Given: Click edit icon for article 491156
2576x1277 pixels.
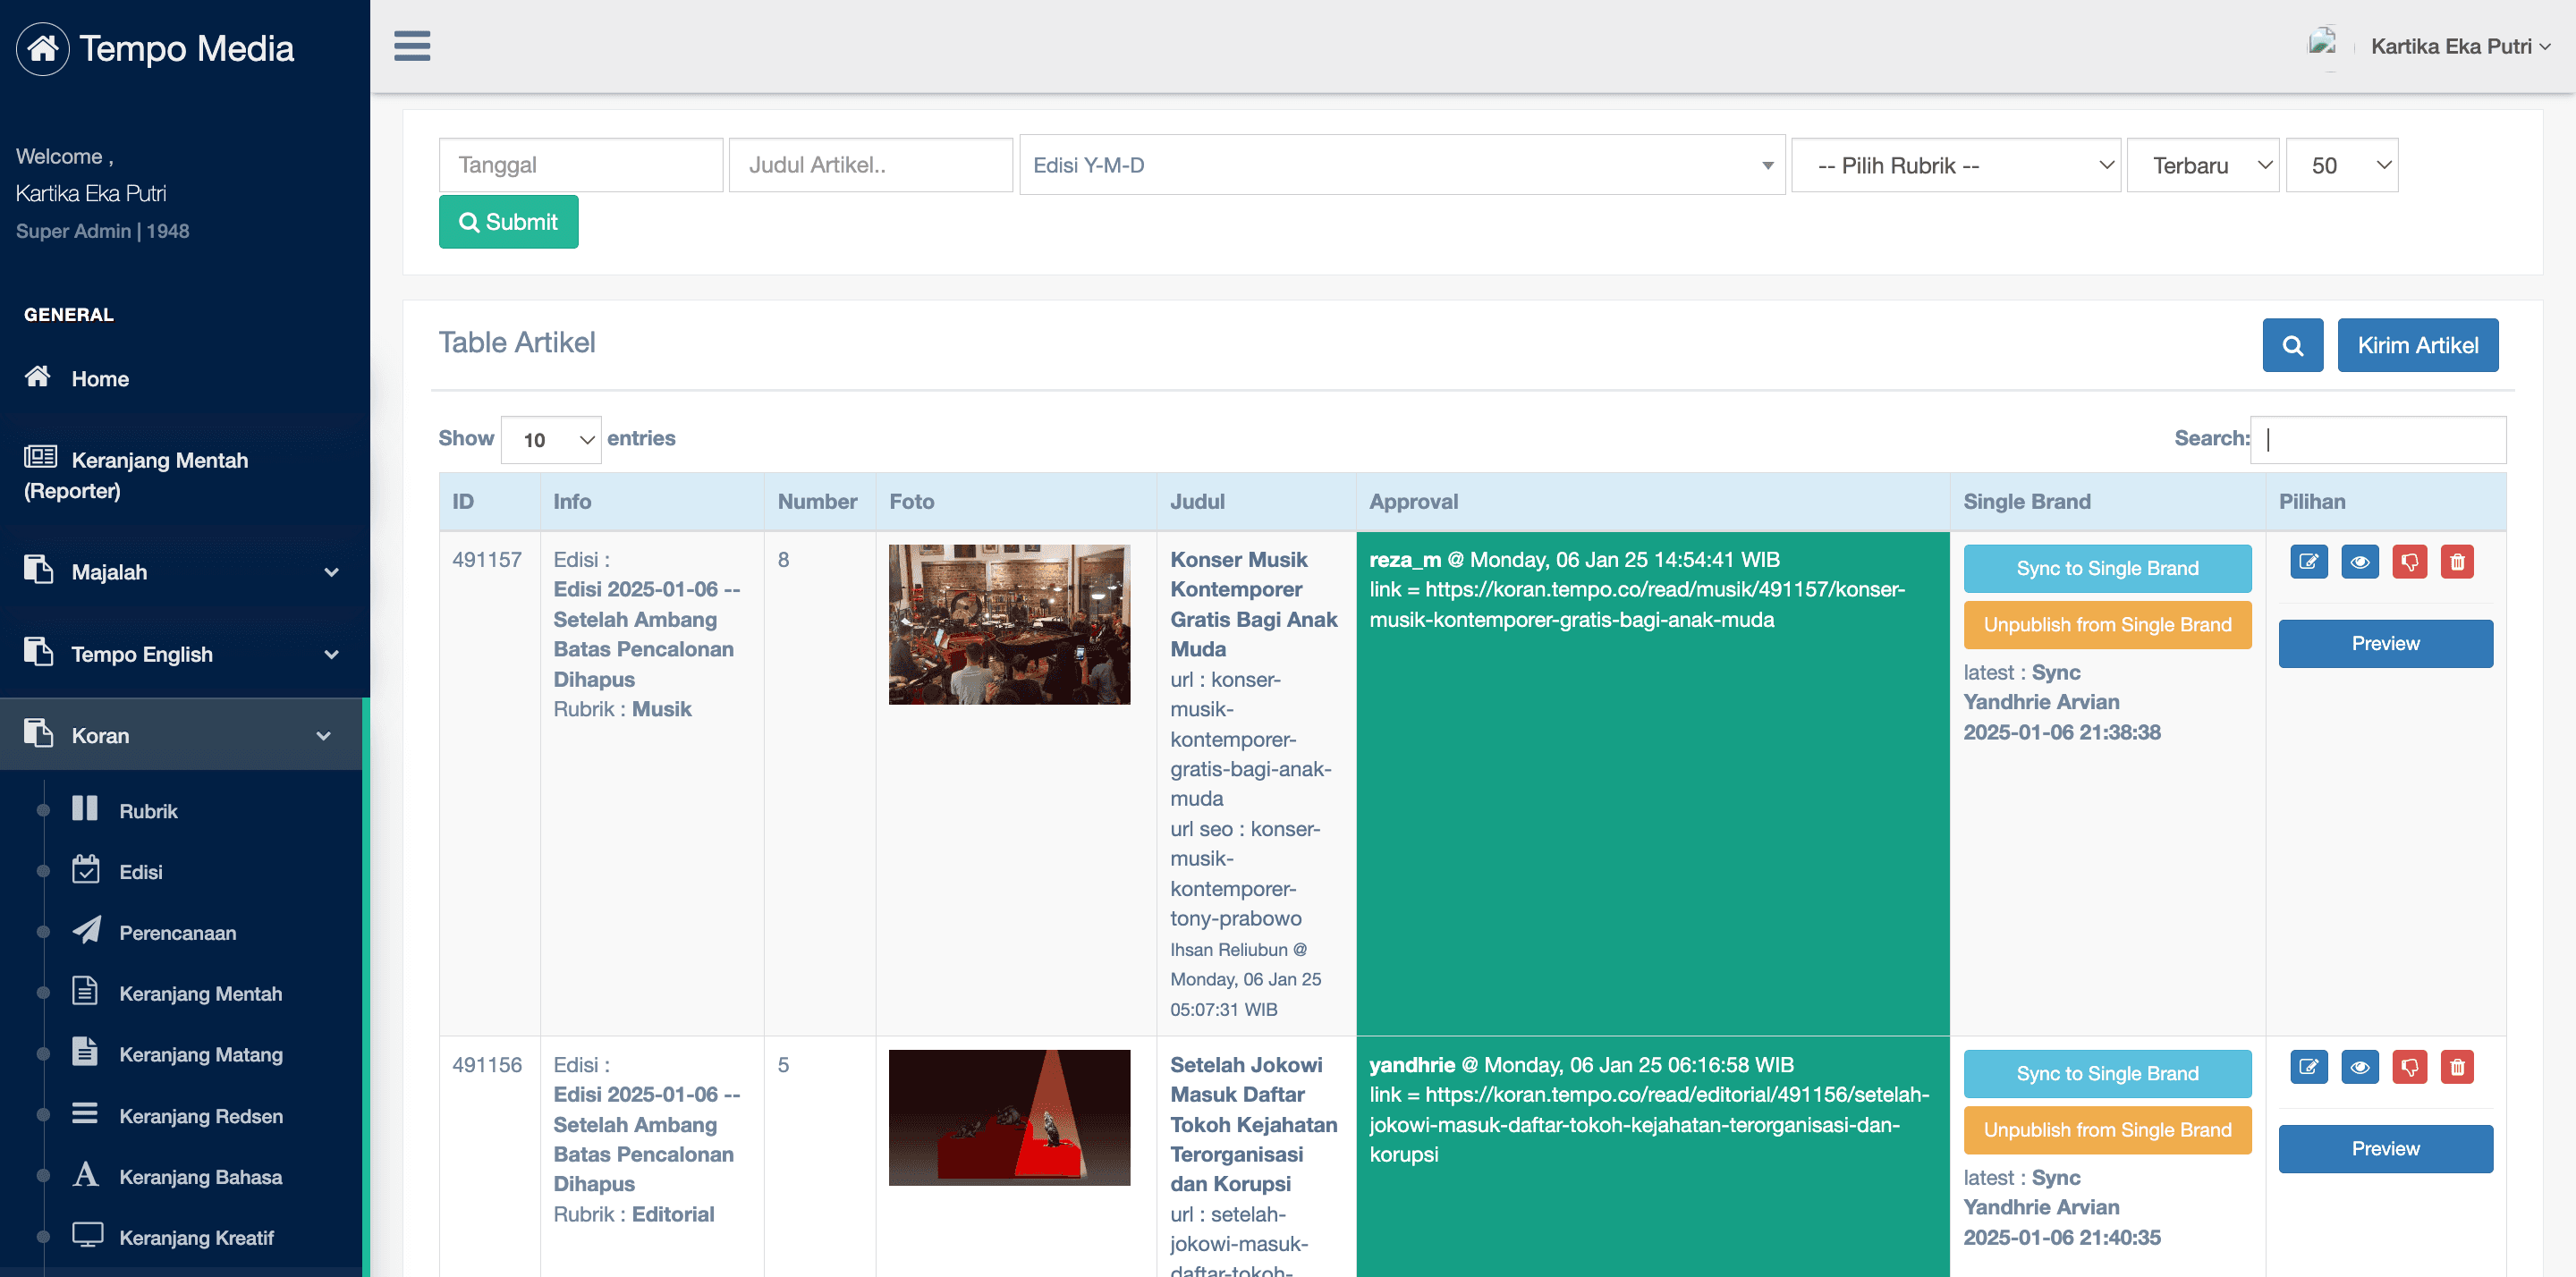Looking at the screenshot, I should pyautogui.click(x=2309, y=1067).
